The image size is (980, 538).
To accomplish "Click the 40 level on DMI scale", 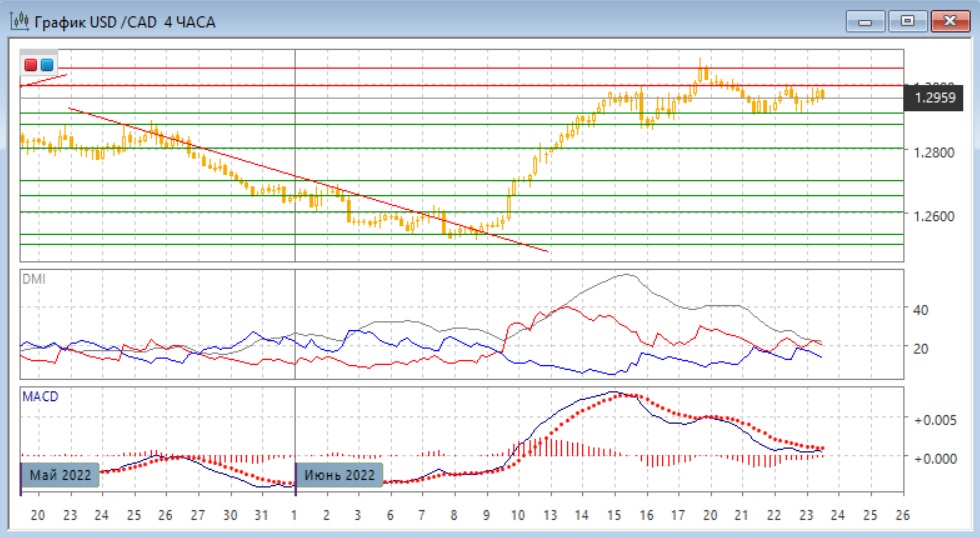I will 919,310.
